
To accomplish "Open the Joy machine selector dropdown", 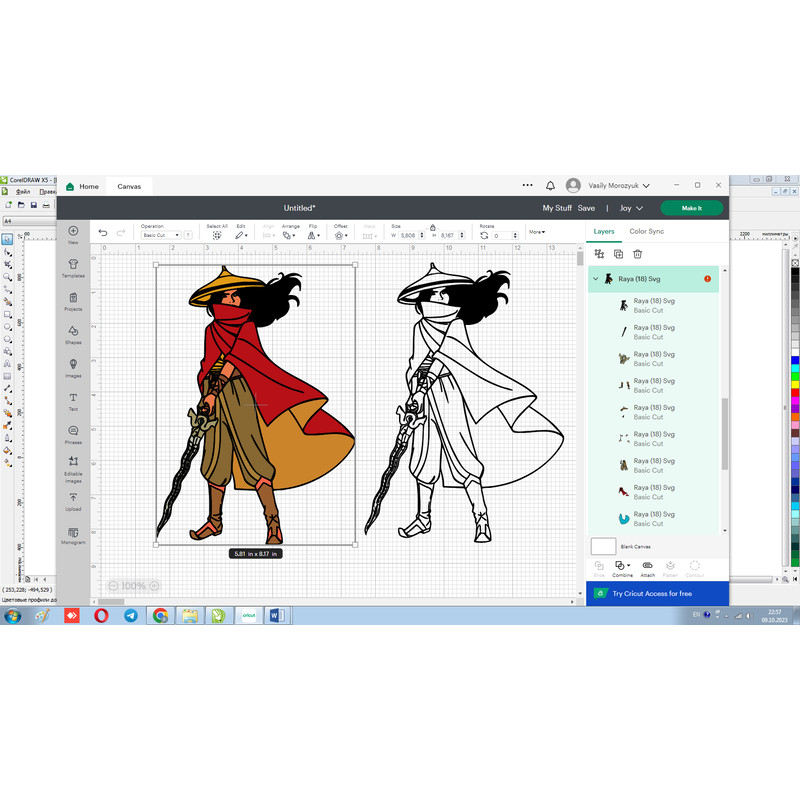I will 630,208.
